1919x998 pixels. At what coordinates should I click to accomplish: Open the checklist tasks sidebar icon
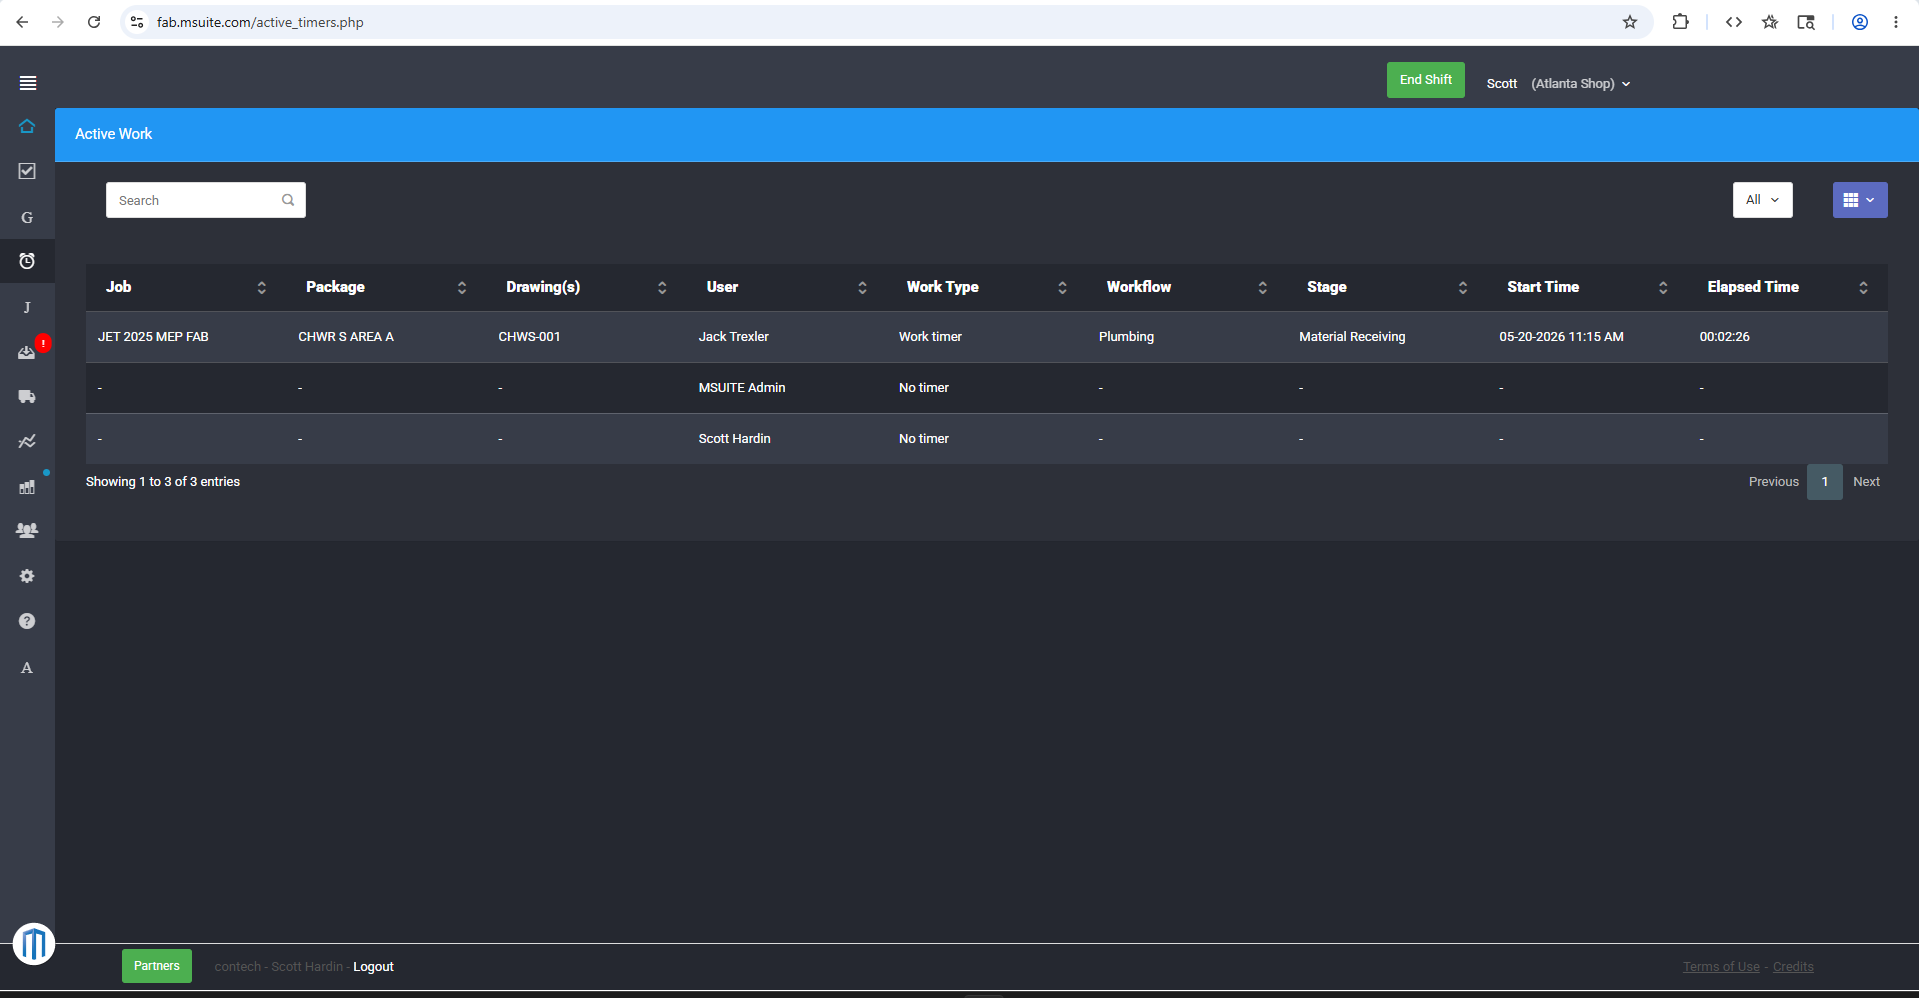point(27,171)
